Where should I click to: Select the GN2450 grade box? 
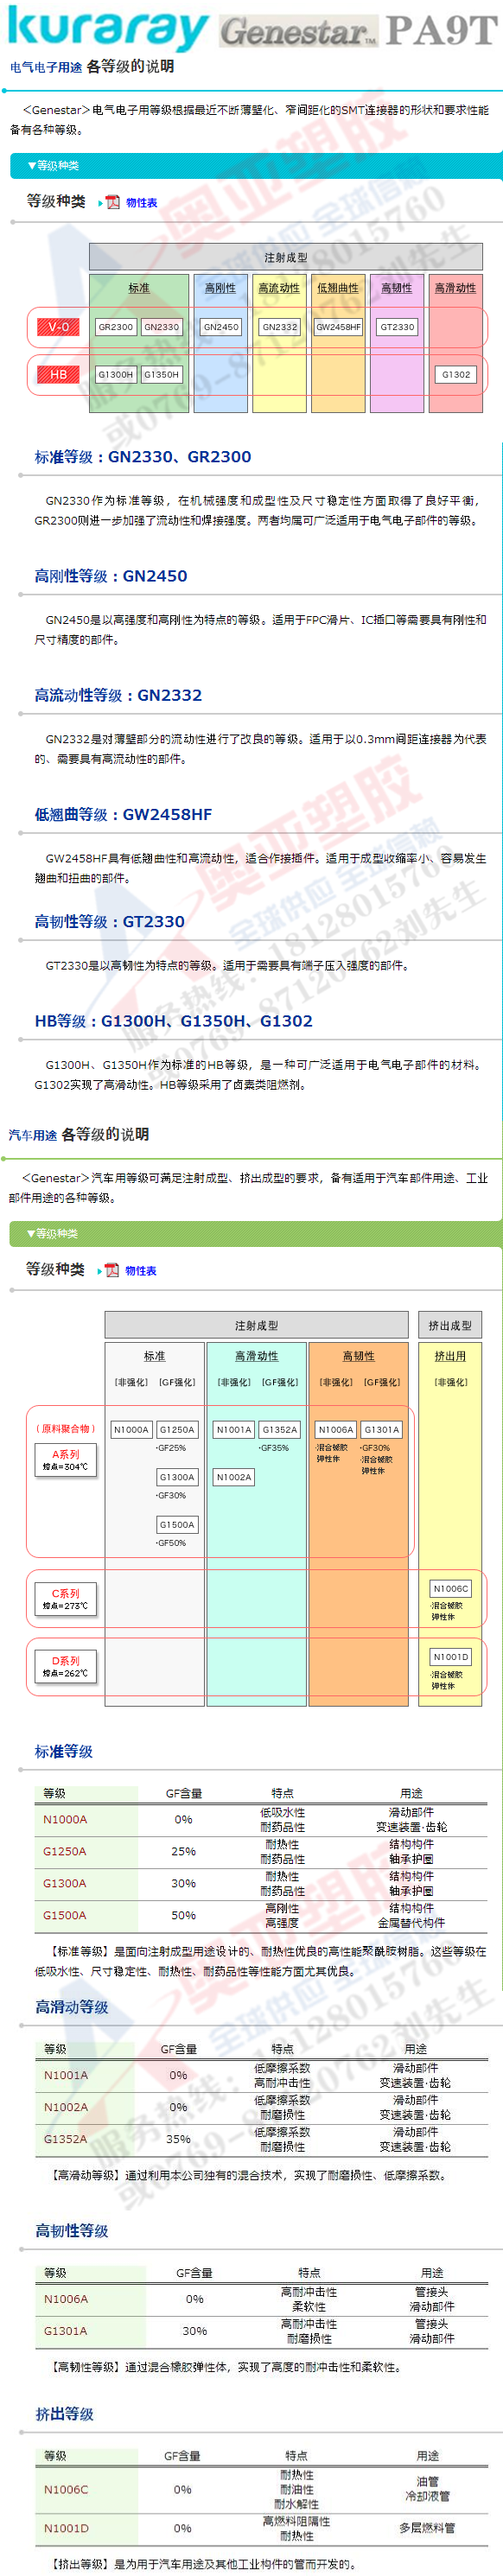221,327
